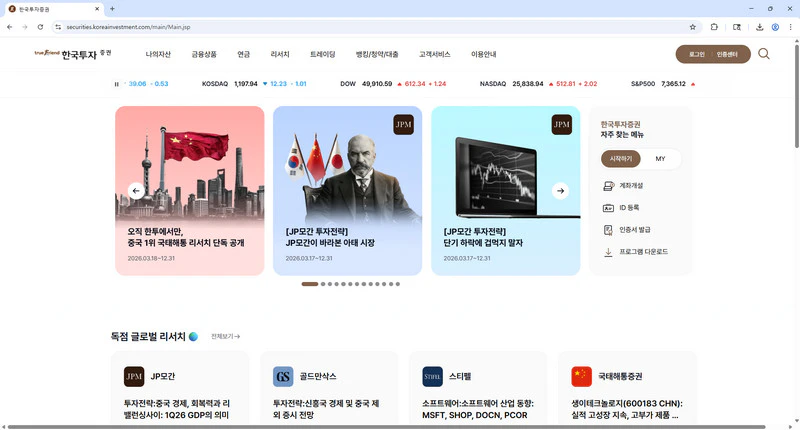Viewport: 800px width, 430px height.
Task: Open the 금융상품 menu
Action: 204,54
